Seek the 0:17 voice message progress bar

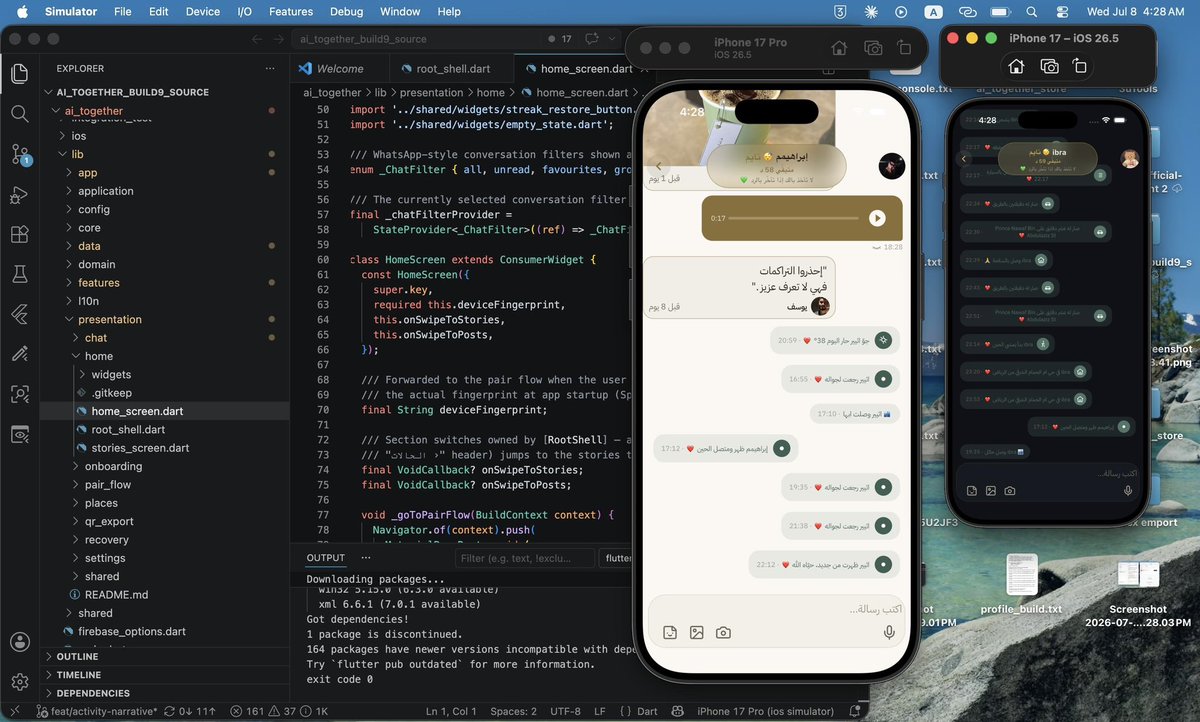795,218
